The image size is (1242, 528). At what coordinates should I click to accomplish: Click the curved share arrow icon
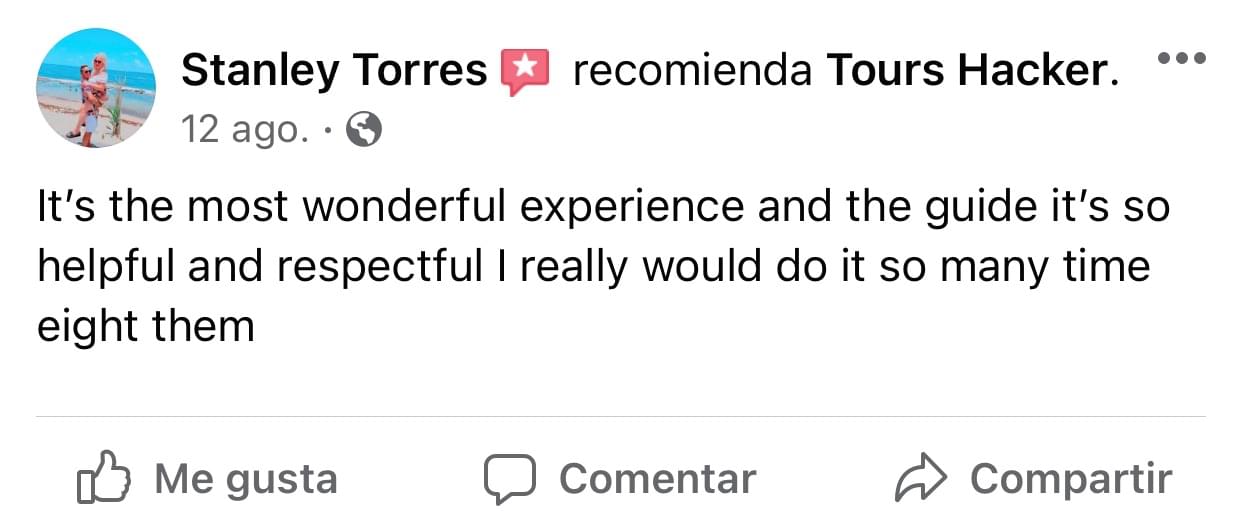tap(918, 479)
